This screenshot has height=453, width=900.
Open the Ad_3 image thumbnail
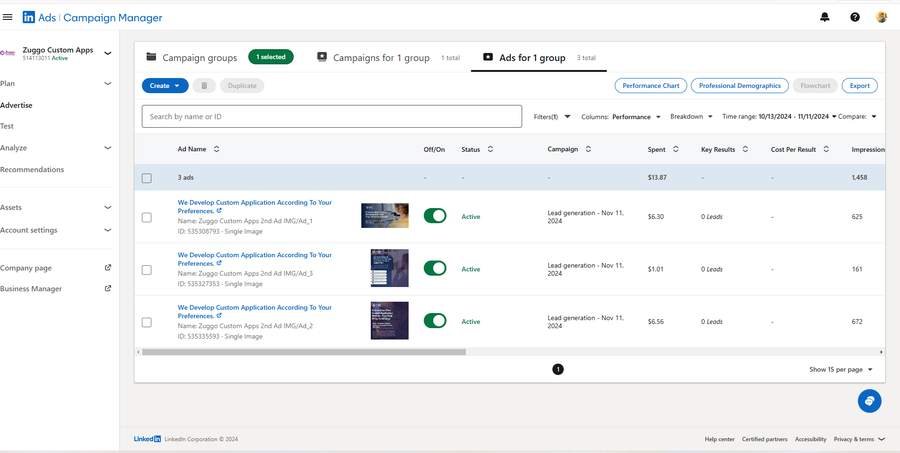(390, 268)
